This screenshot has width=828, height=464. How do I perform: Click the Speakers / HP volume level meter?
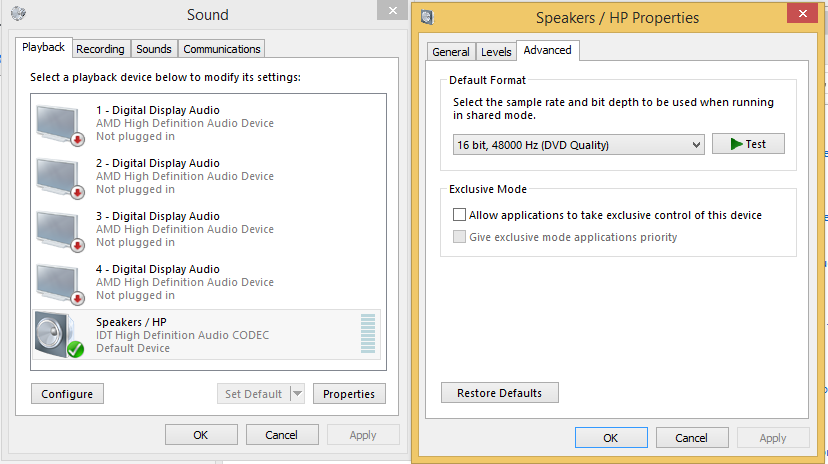pyautogui.click(x=368, y=334)
